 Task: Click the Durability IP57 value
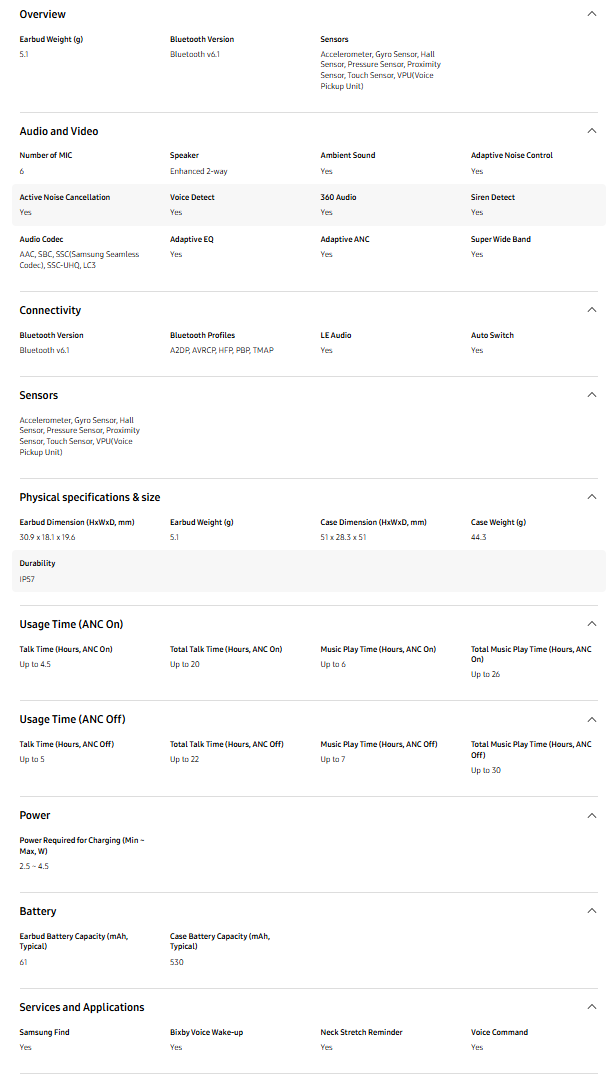pyautogui.click(x=27, y=579)
